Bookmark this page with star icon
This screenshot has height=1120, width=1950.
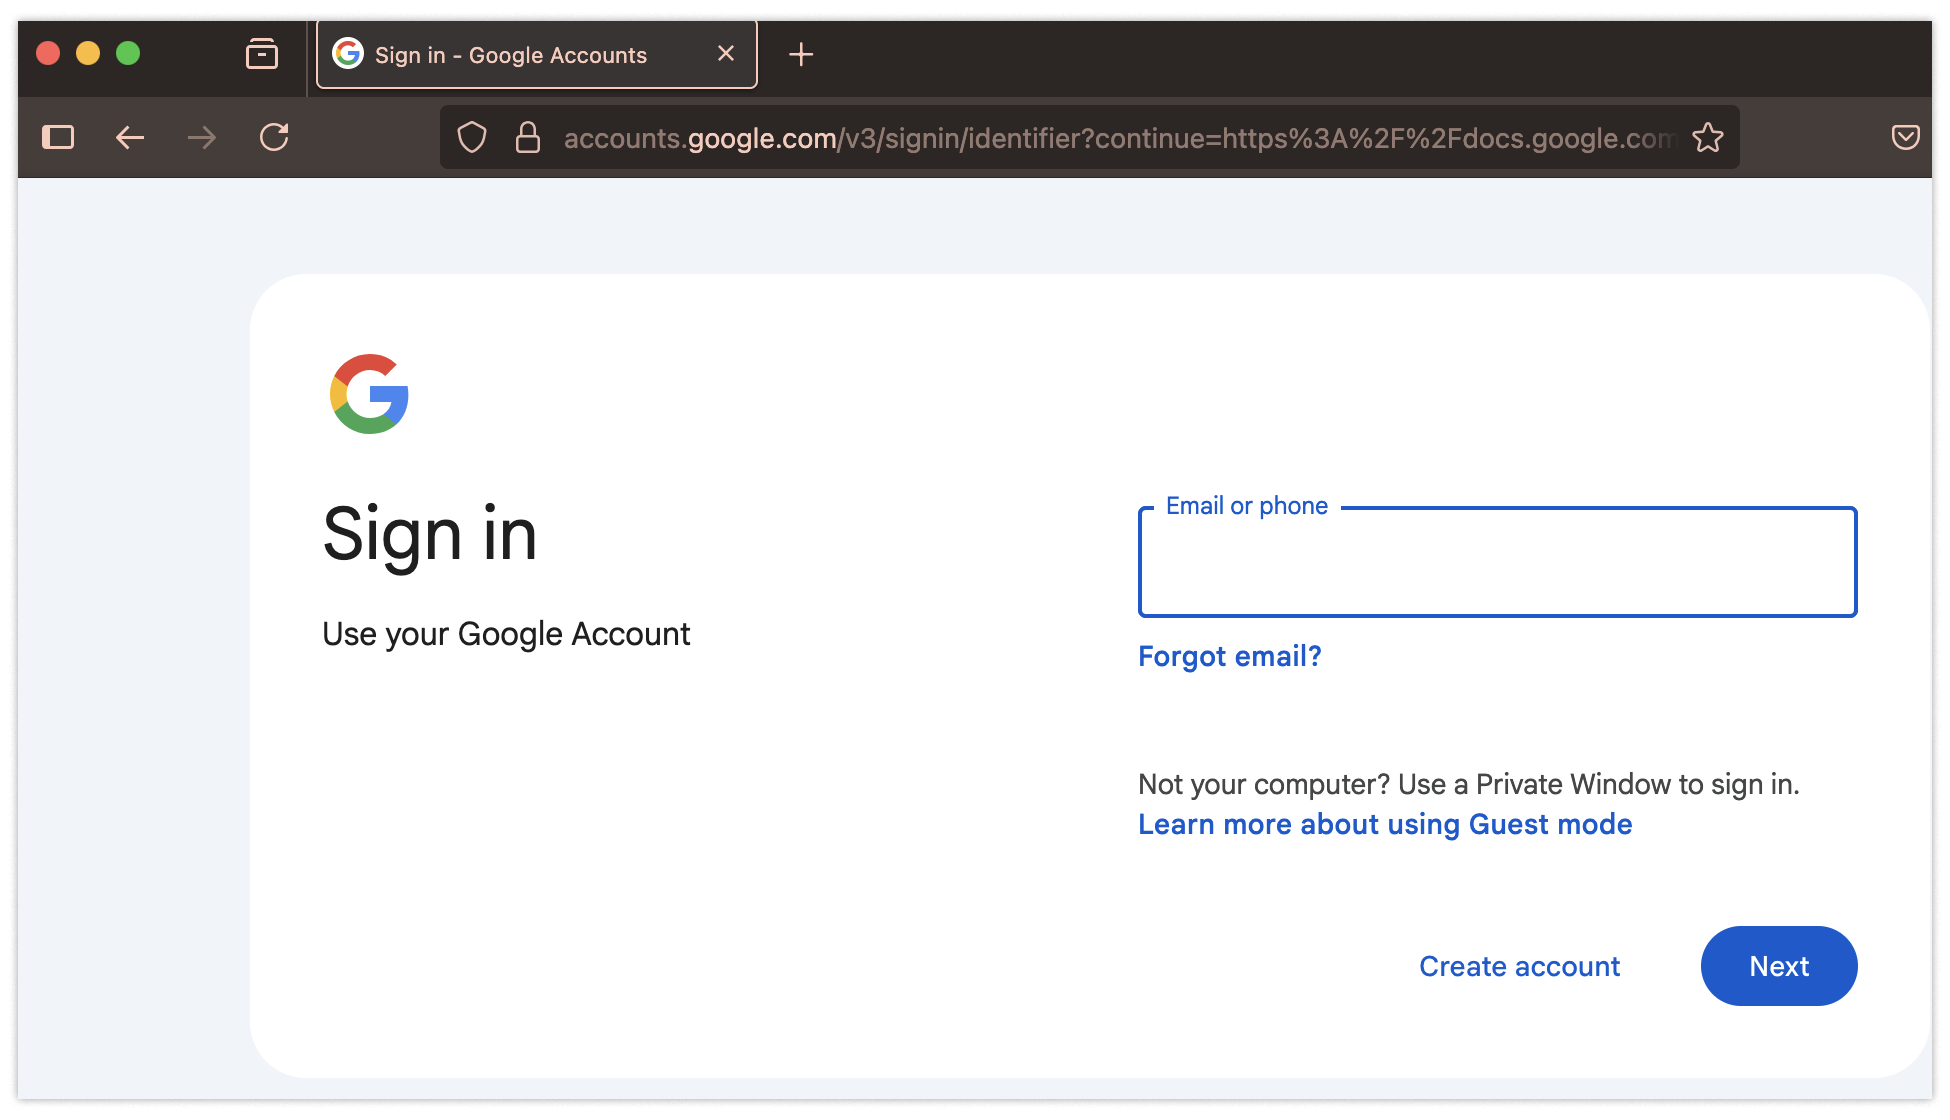(1708, 137)
